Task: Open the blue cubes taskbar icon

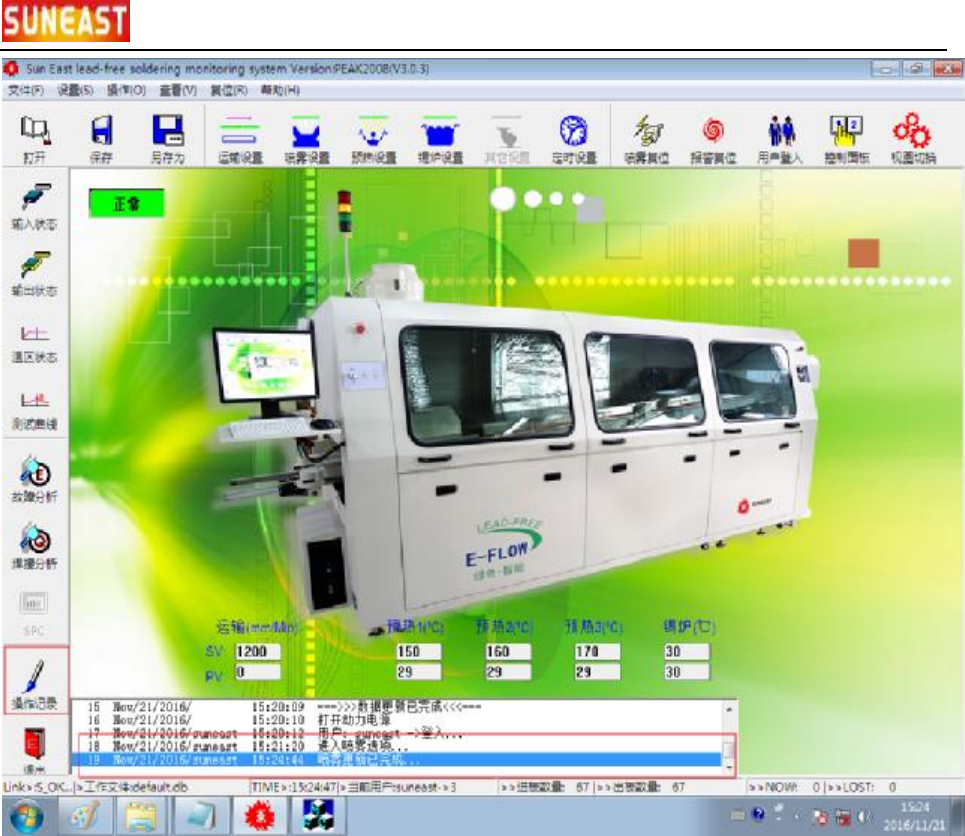Action: click(318, 816)
